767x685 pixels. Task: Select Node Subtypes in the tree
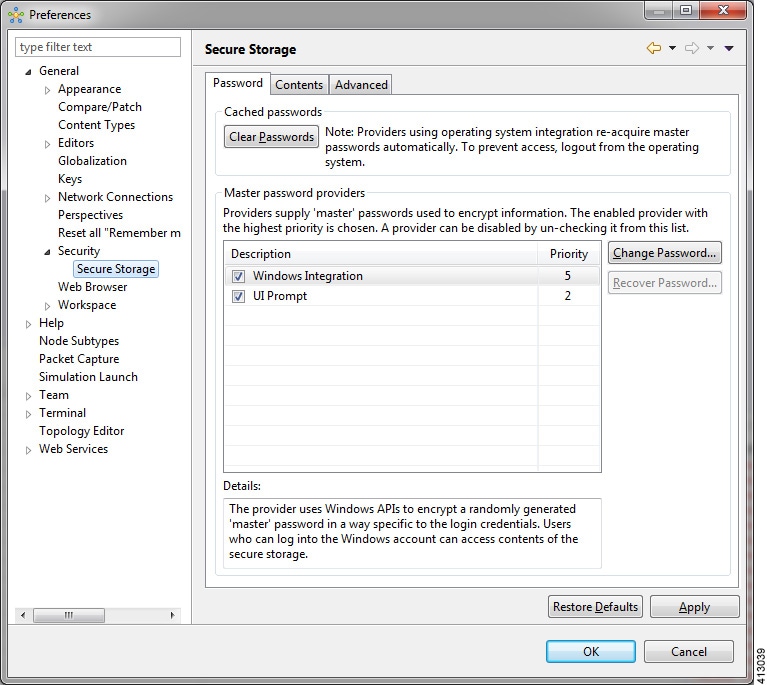coord(79,341)
